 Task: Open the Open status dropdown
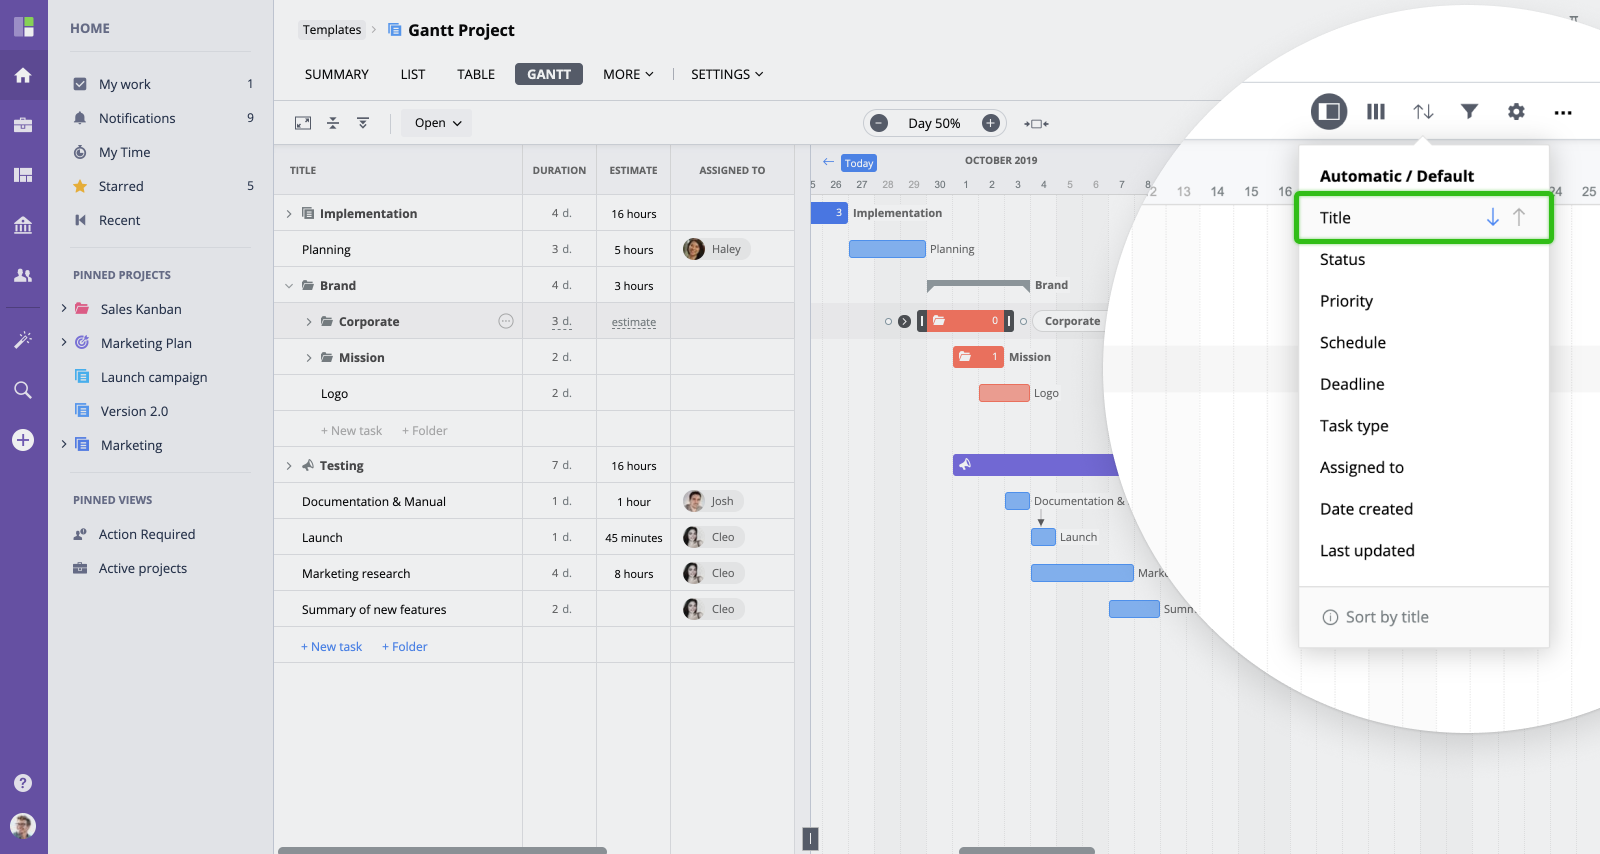pyautogui.click(x=437, y=123)
